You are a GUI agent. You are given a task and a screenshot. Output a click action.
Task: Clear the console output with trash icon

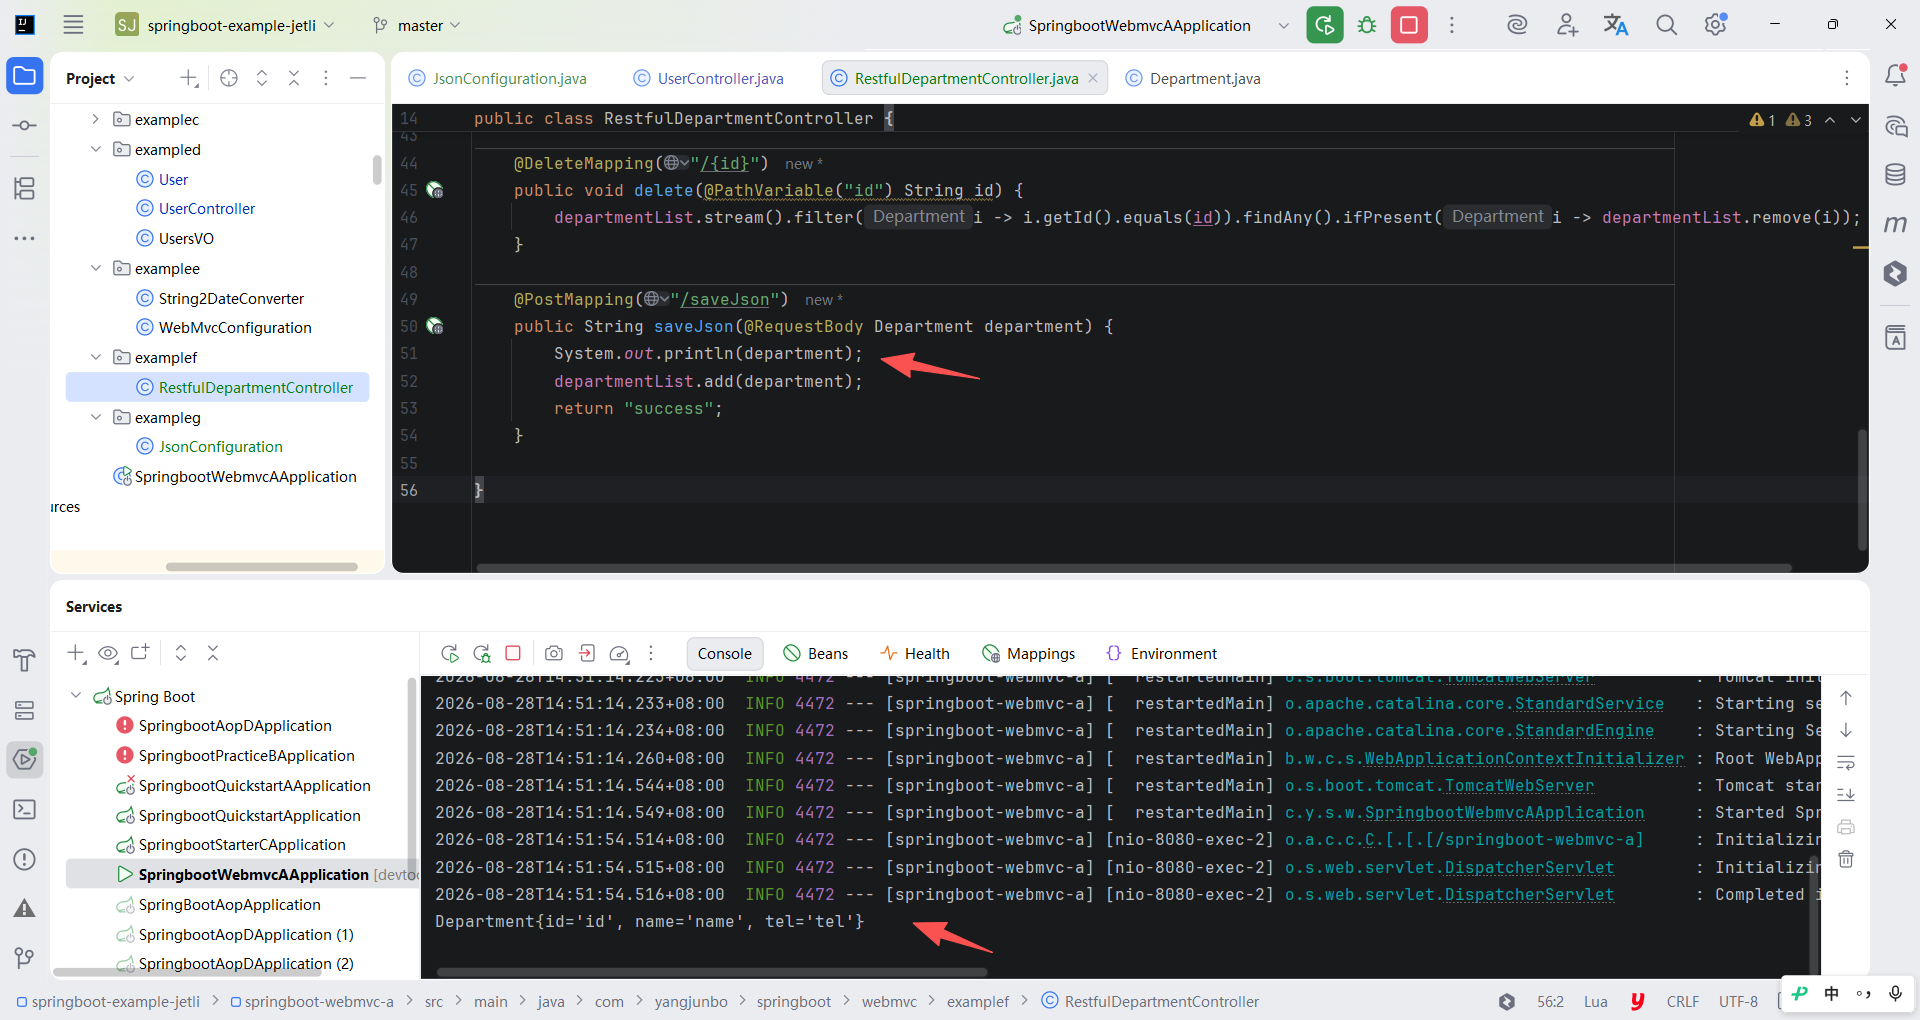pyautogui.click(x=1846, y=859)
